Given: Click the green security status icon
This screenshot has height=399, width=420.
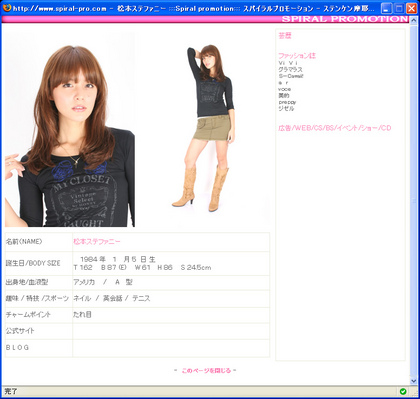Looking at the screenshot, I should pyautogui.click(x=403, y=391).
